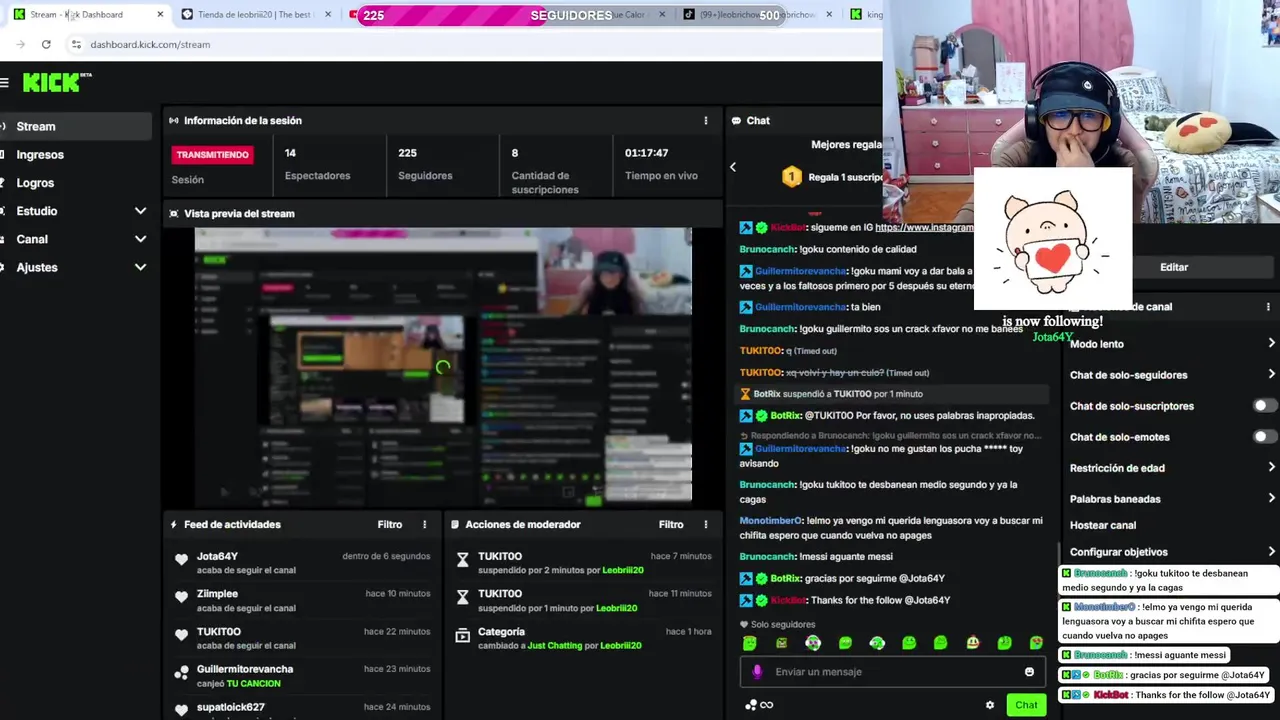Open Configurar objetivos options arrow
This screenshot has width=1280, height=720.
coord(1271,551)
